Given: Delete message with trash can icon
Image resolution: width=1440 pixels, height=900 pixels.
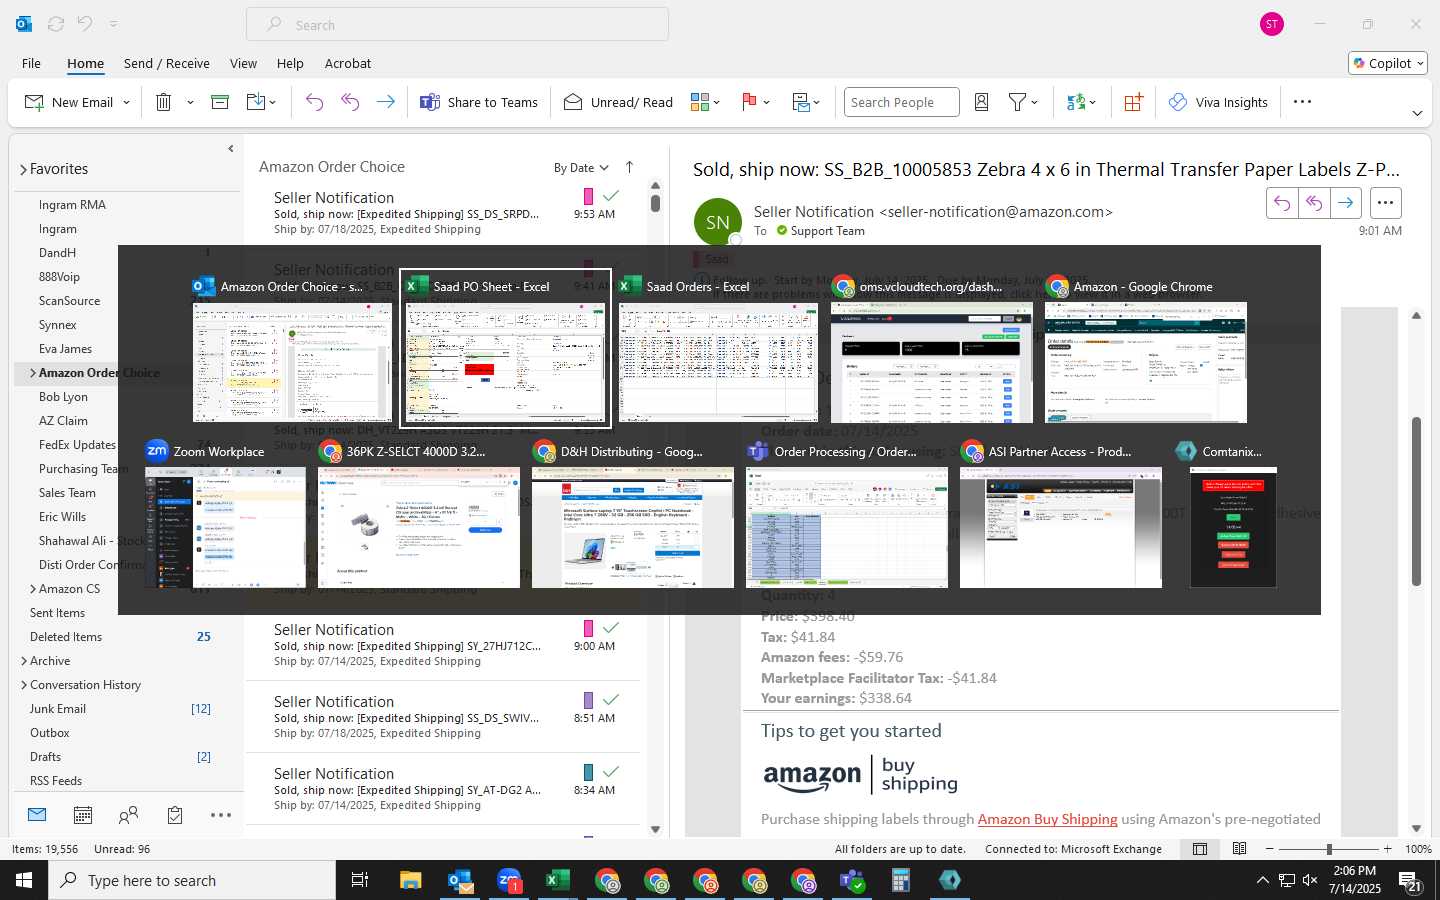Looking at the screenshot, I should [164, 102].
